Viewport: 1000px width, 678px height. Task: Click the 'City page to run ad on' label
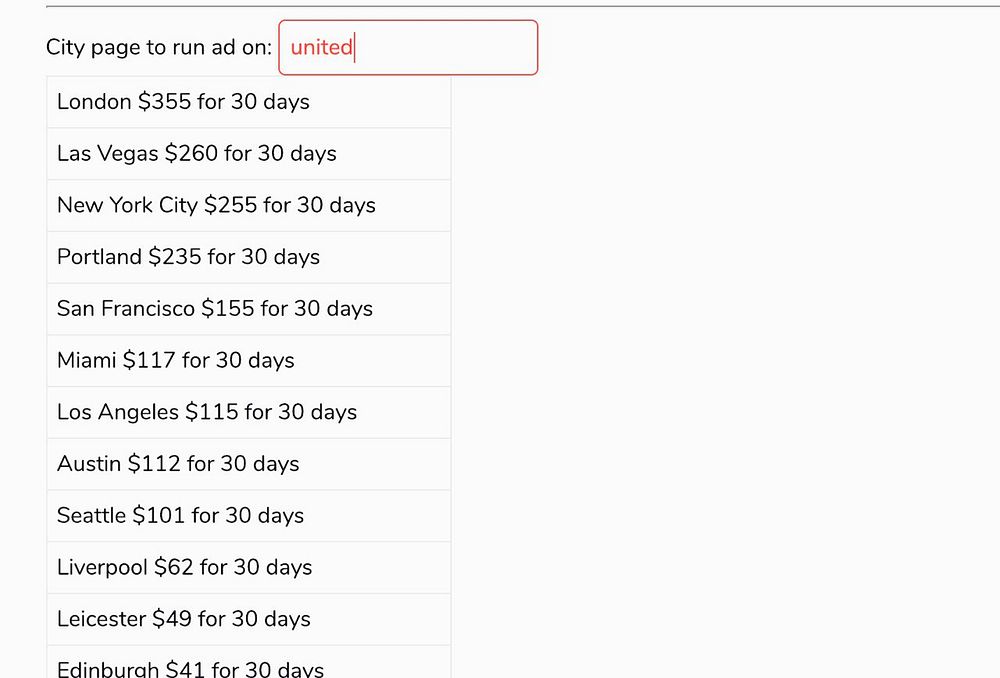click(x=158, y=48)
